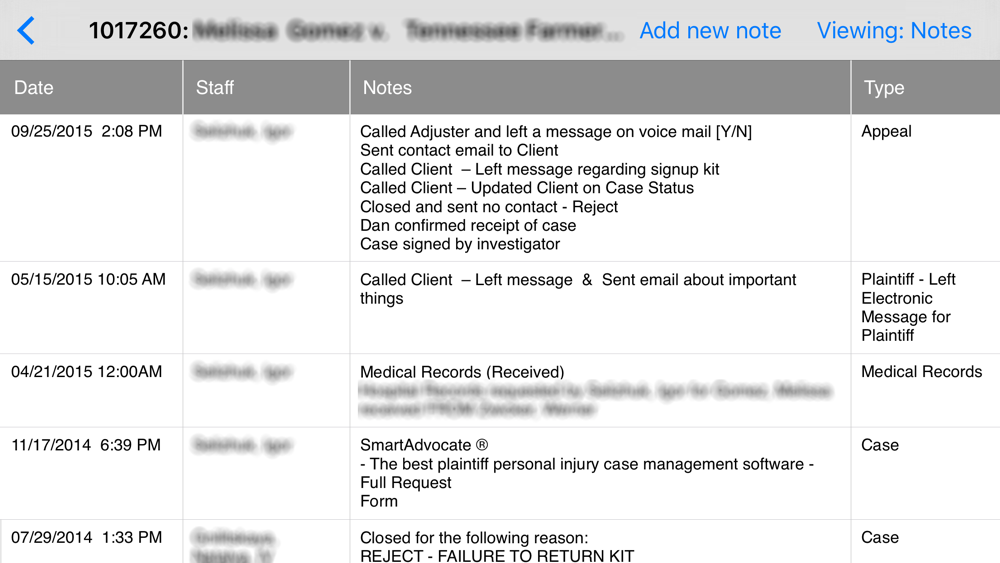Select the 07/29/2014 1:33 PM date cell
The image size is (1000, 563).
click(87, 537)
